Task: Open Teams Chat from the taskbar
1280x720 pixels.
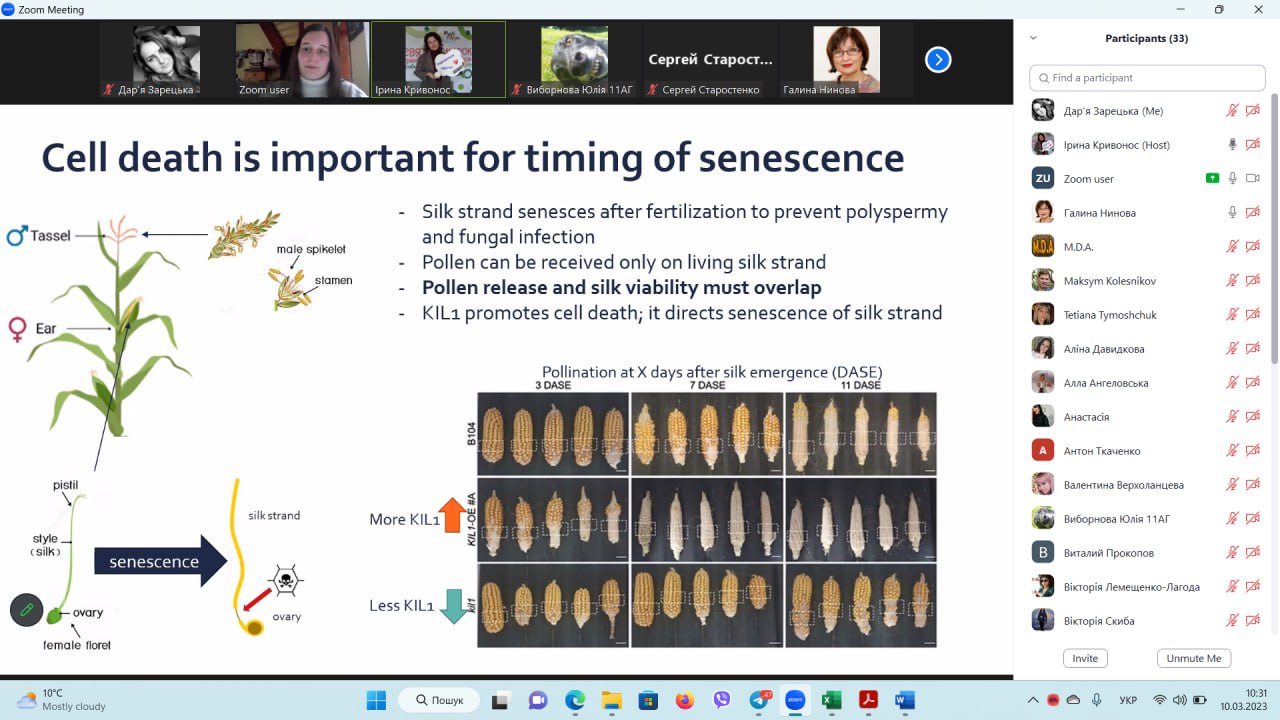Action: tap(538, 700)
